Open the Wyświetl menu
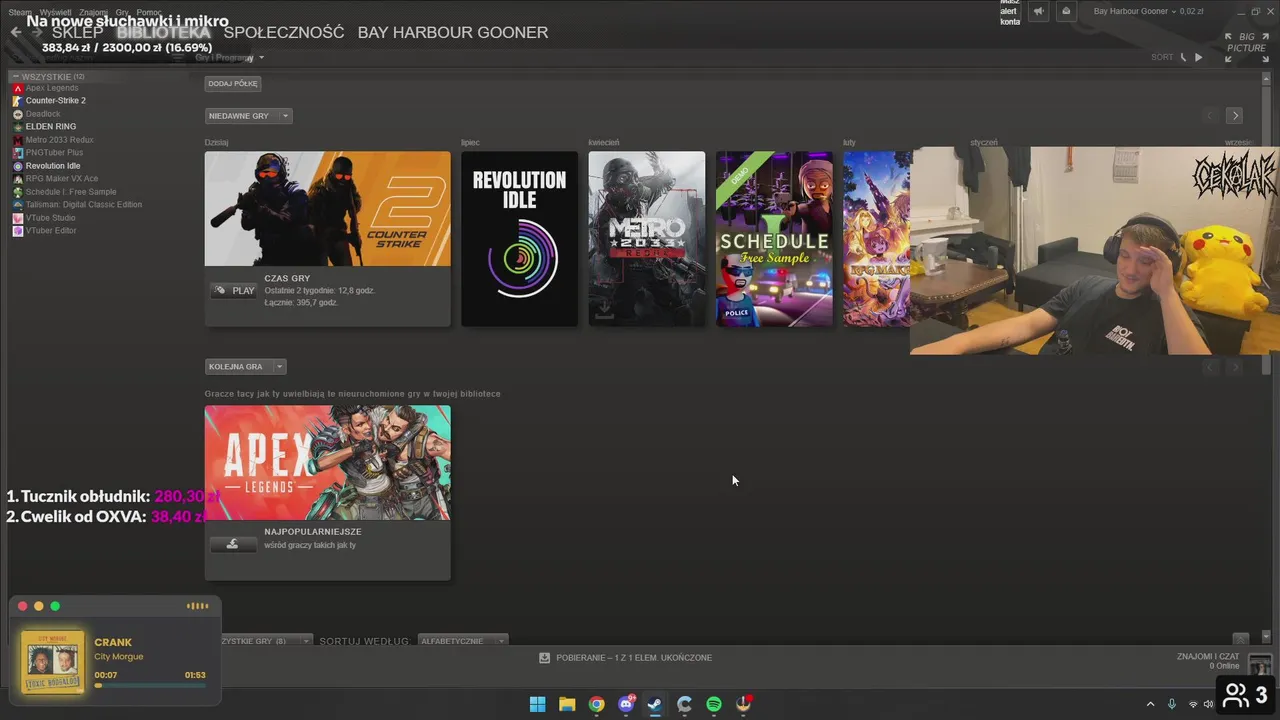The image size is (1280, 720). point(55,12)
